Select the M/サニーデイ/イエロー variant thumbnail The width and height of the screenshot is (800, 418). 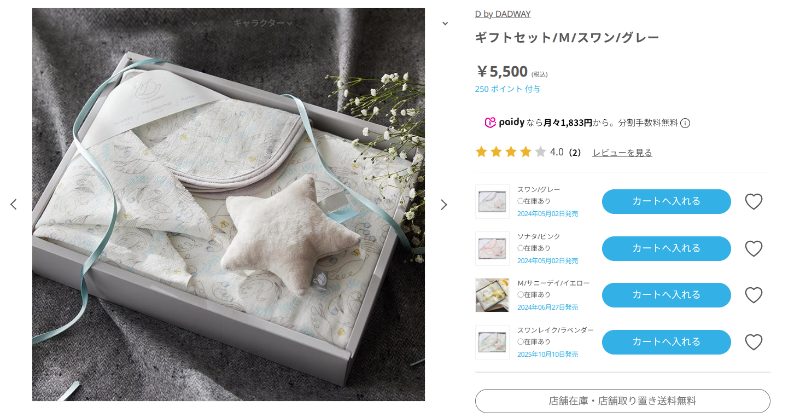492,295
